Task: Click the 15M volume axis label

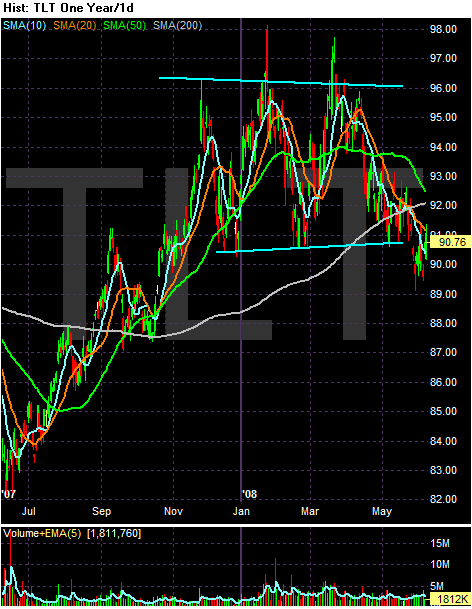Action: click(x=440, y=543)
